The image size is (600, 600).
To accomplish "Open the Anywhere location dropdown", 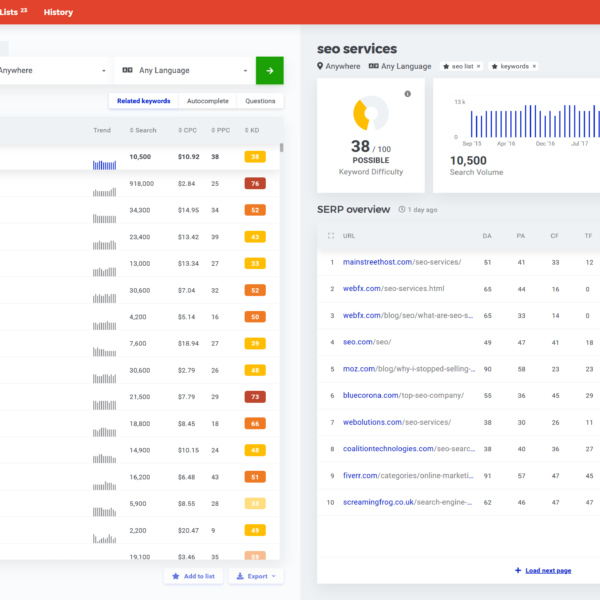I will click(x=55, y=70).
